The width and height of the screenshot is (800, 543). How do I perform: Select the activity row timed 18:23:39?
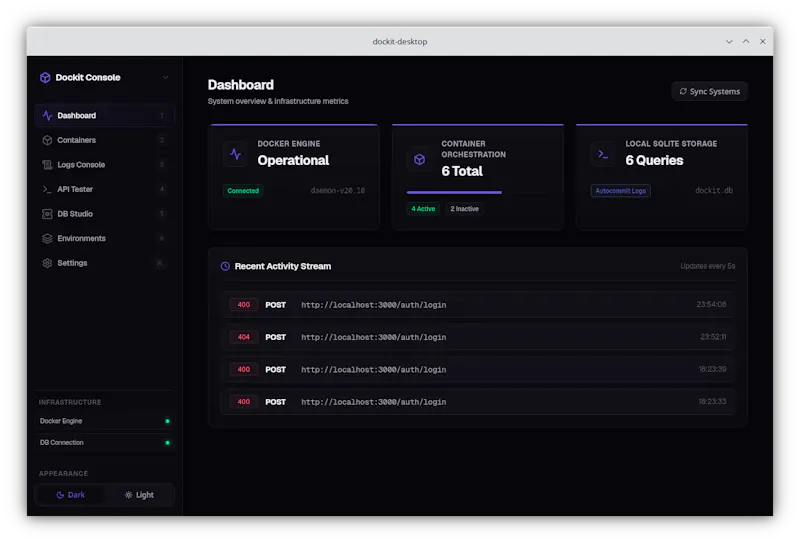[478, 369]
